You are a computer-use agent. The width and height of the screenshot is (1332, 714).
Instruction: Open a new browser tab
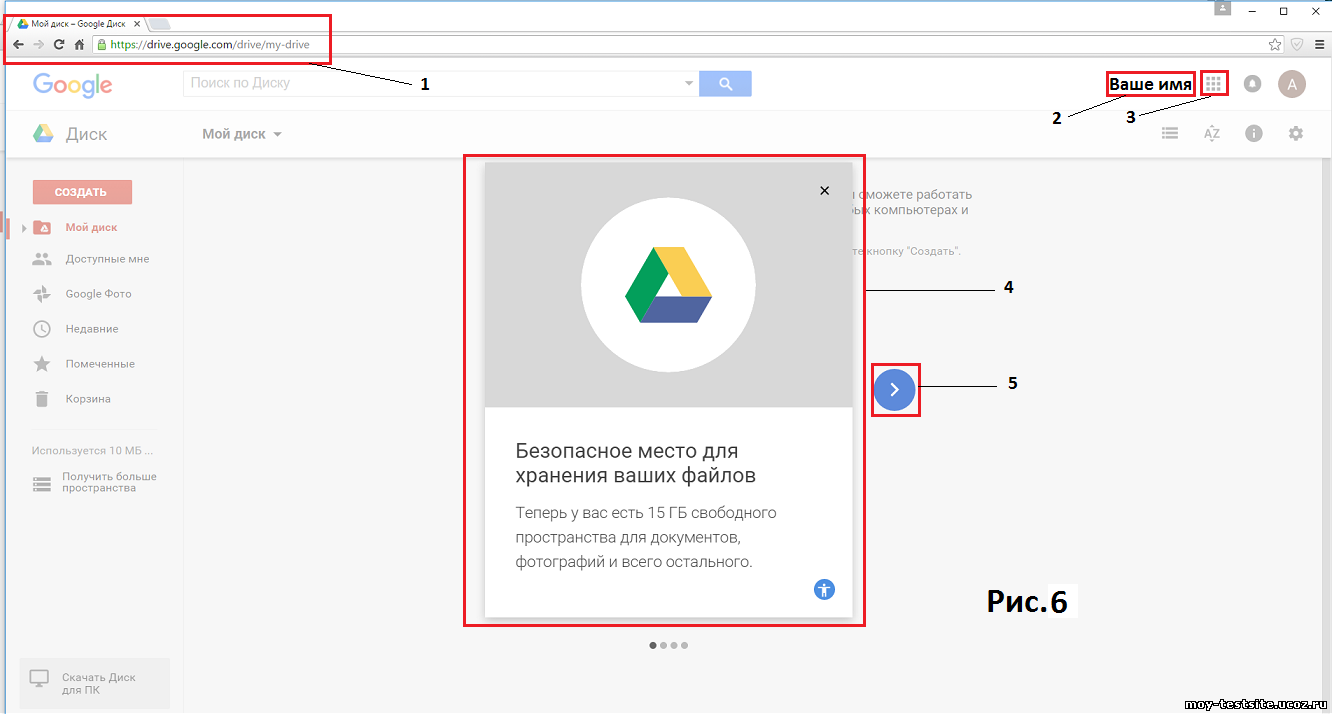[x=160, y=23]
